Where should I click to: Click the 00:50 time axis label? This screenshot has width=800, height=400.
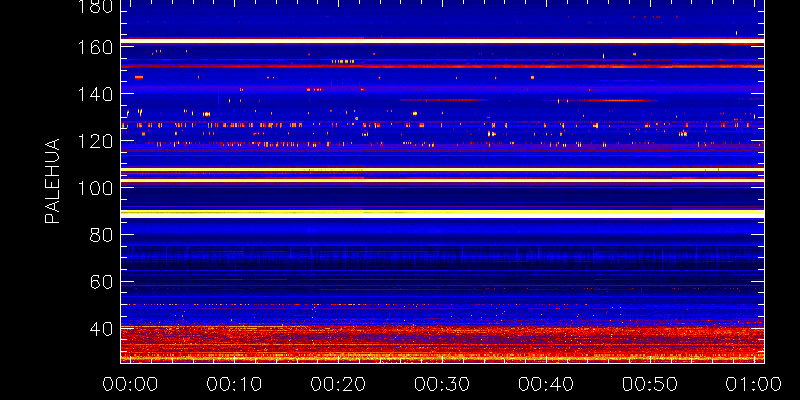pos(650,384)
